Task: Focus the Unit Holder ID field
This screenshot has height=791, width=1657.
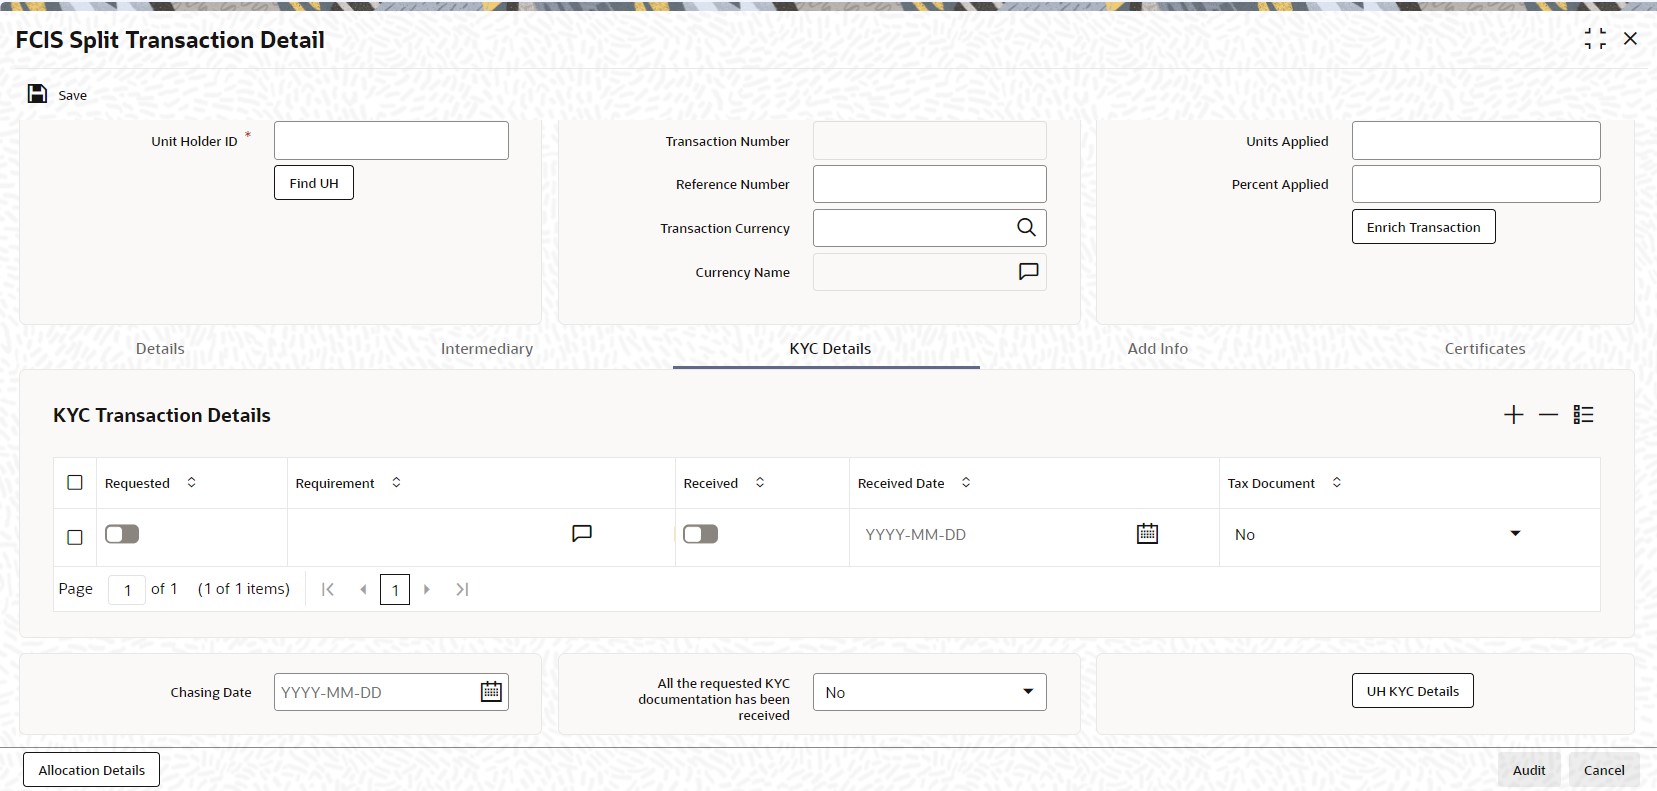Action: coord(391,141)
